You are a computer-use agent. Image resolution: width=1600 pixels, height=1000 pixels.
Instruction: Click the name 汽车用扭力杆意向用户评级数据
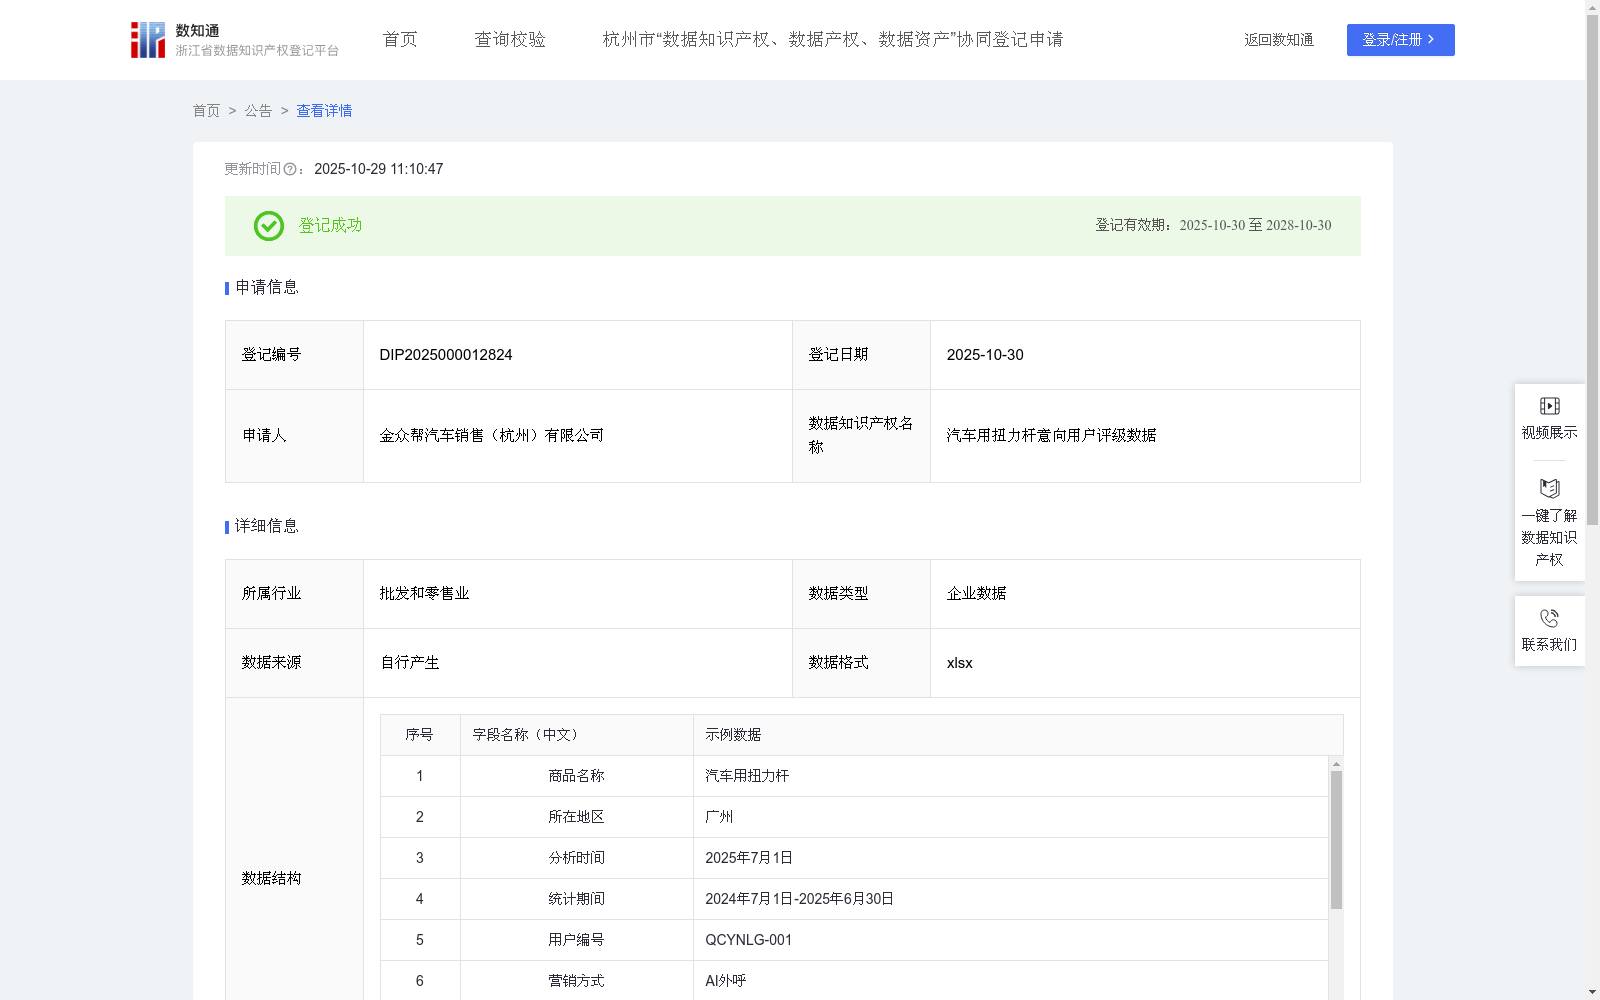tap(1051, 436)
